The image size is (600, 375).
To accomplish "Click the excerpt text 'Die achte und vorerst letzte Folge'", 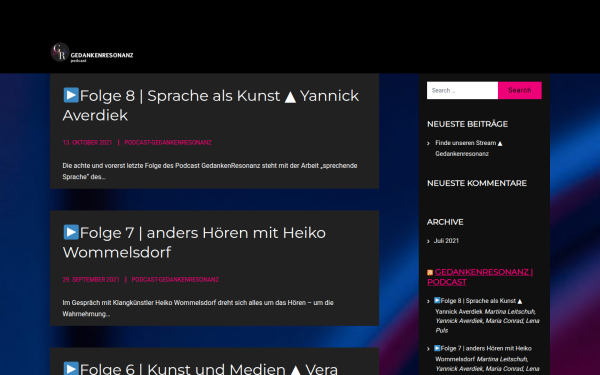I will tap(210, 171).
